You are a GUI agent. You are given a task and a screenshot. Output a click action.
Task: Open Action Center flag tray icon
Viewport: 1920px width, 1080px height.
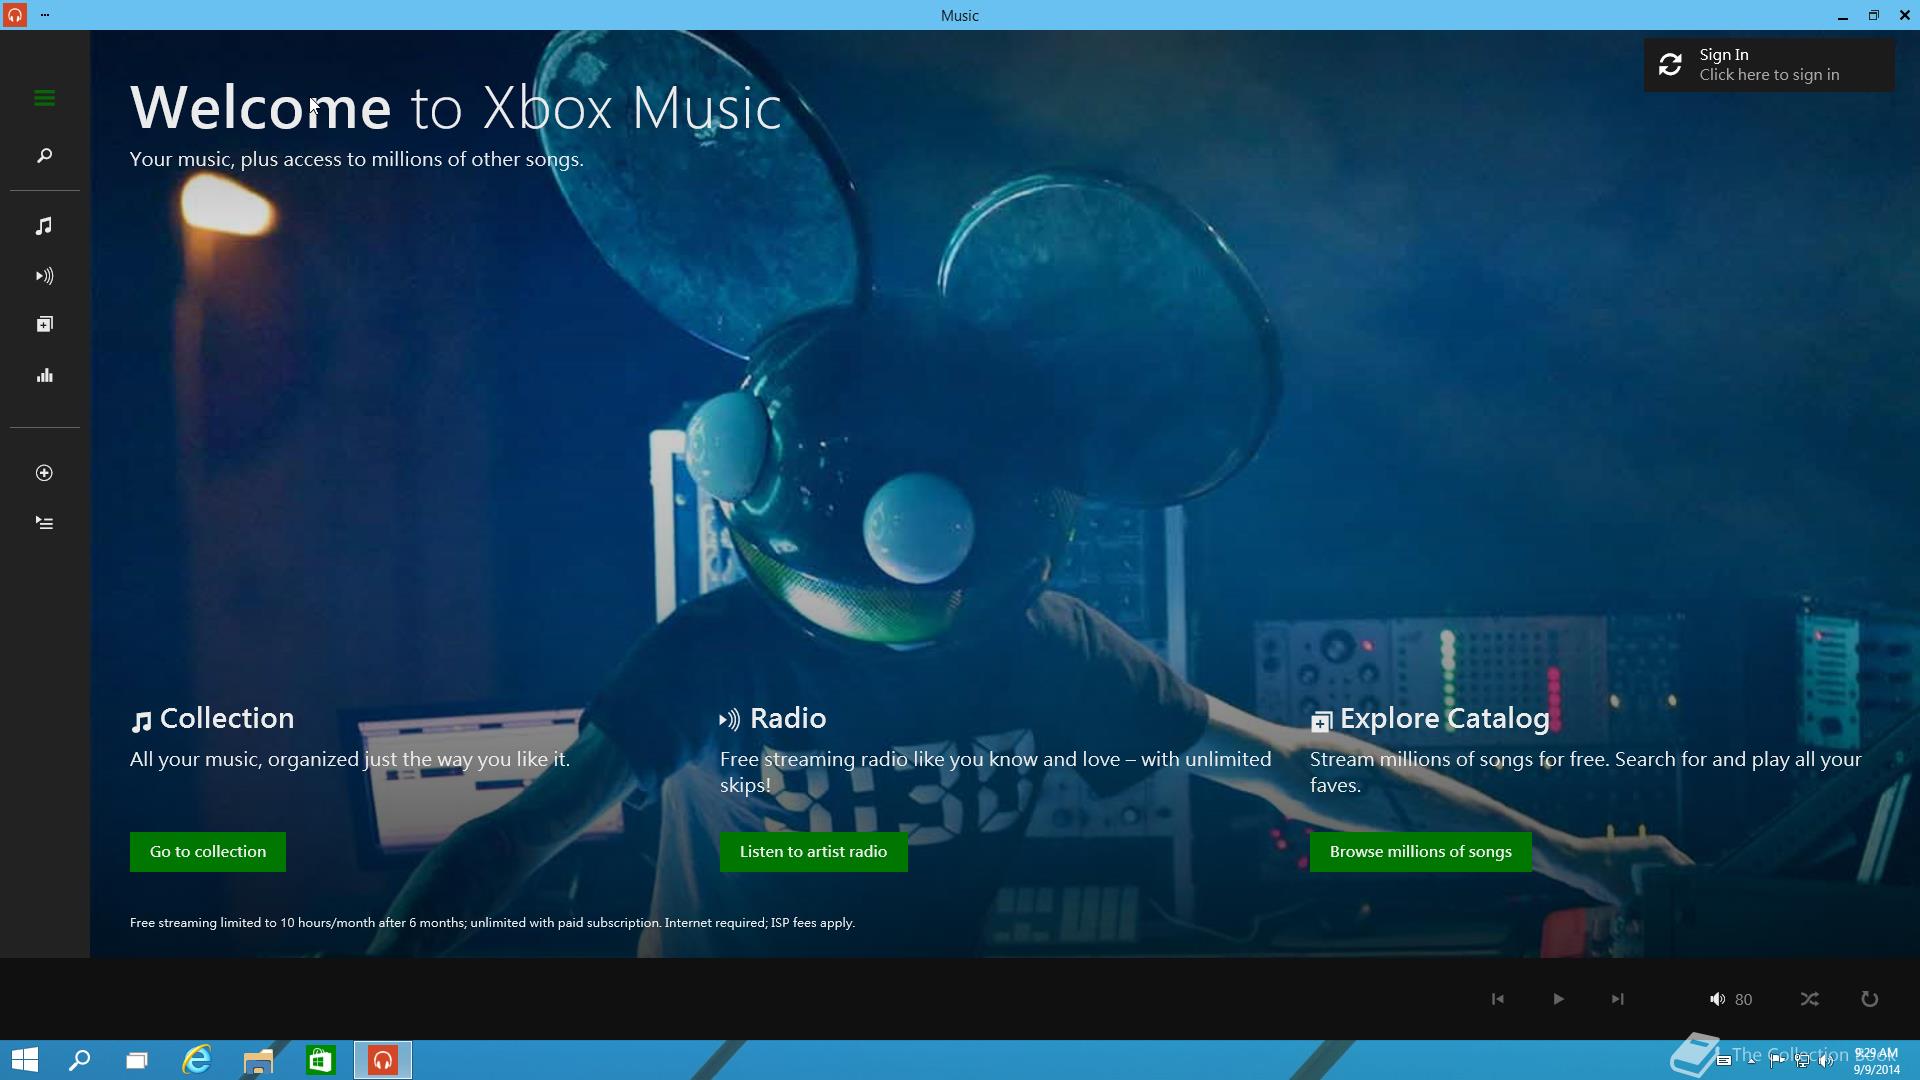[1776, 1061]
